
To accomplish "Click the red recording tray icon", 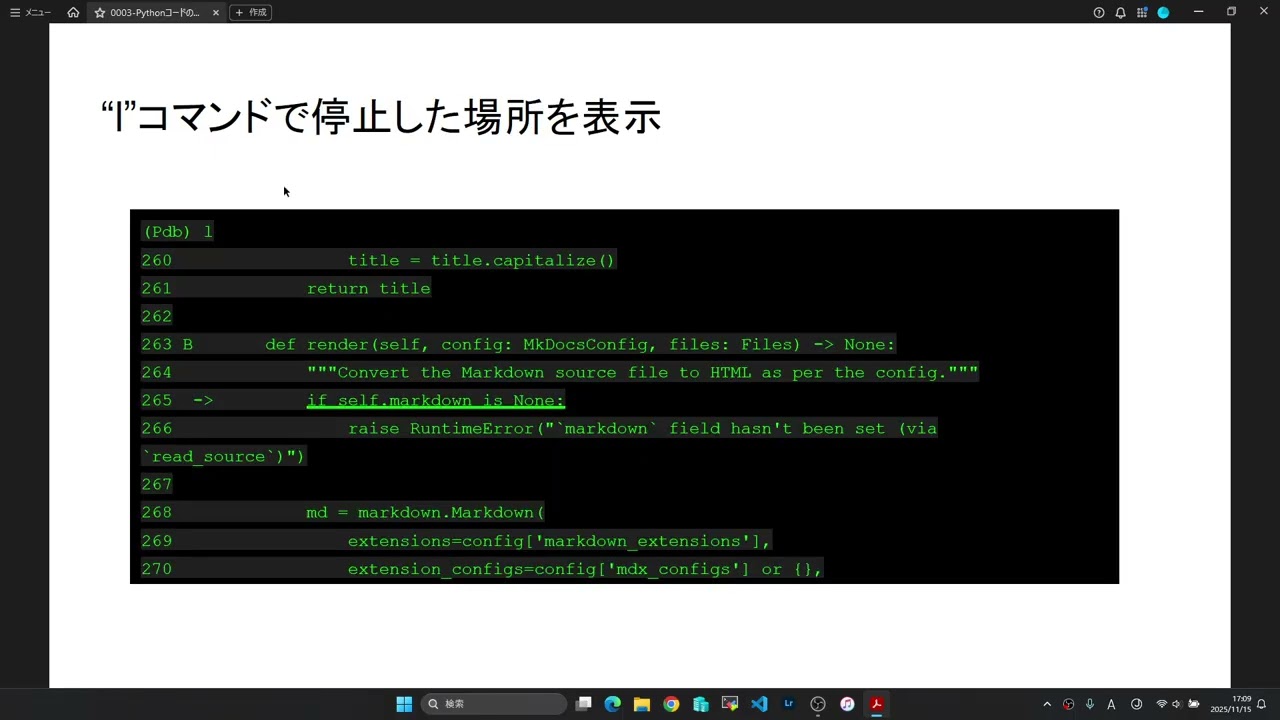I will point(1069,704).
